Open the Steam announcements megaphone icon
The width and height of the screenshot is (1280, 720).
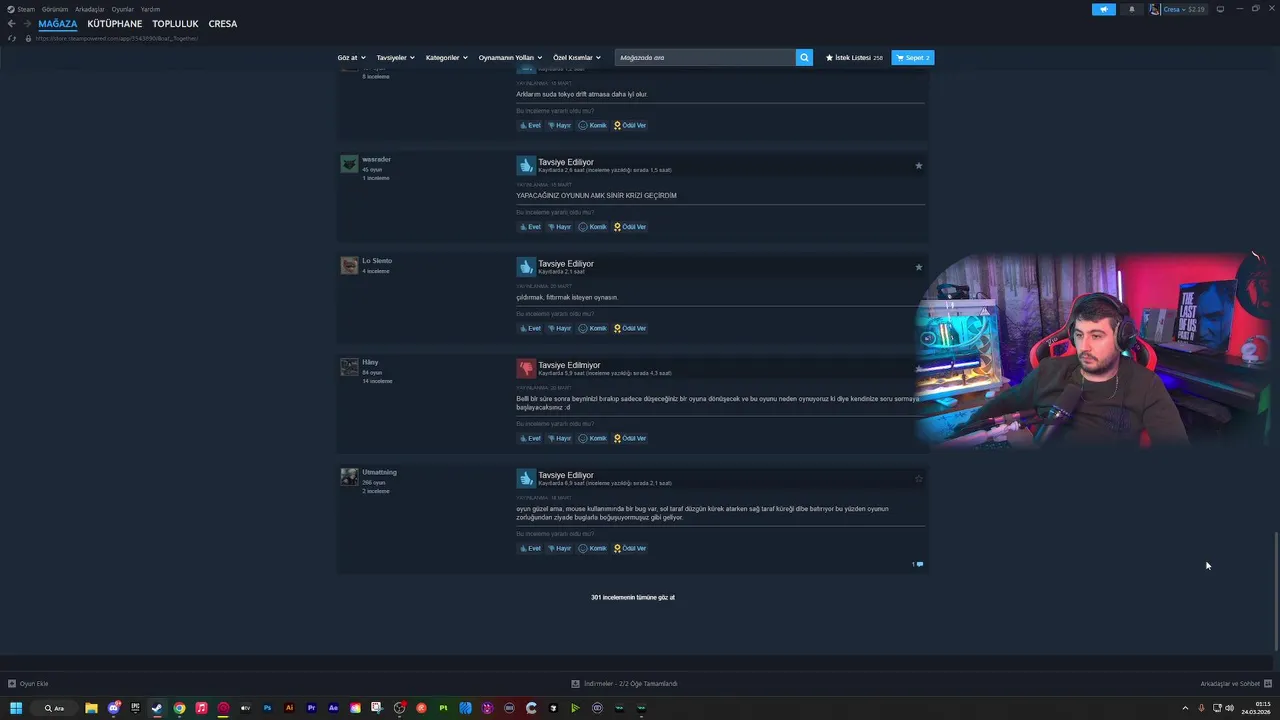(x=1103, y=9)
